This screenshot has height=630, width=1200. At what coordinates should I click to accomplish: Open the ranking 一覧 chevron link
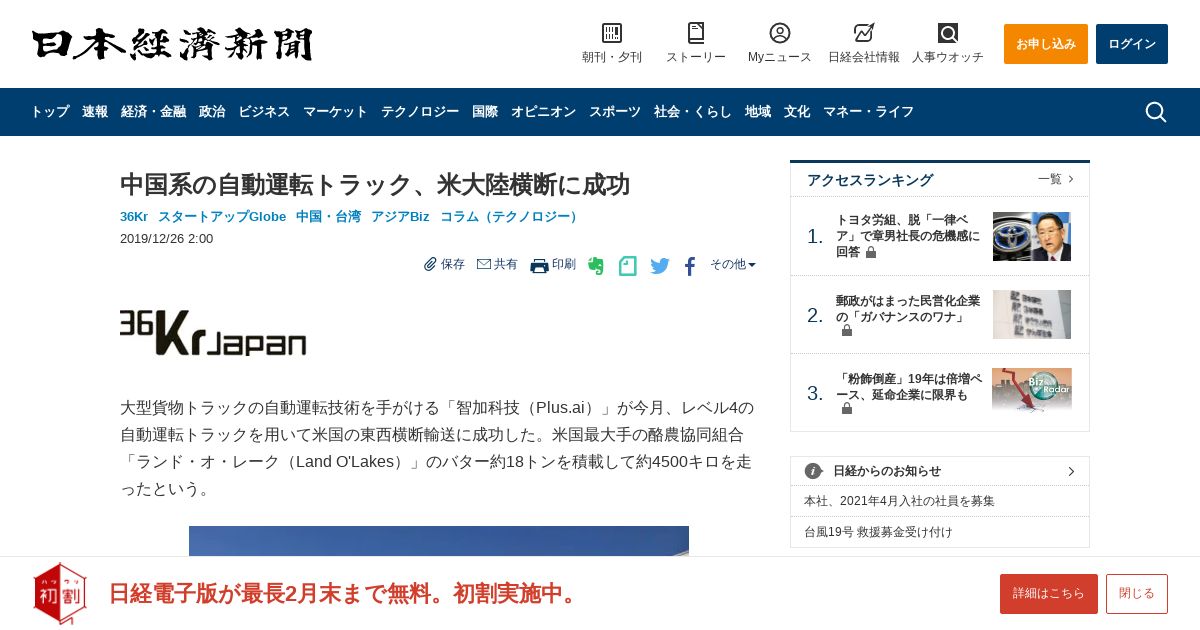(x=1056, y=179)
